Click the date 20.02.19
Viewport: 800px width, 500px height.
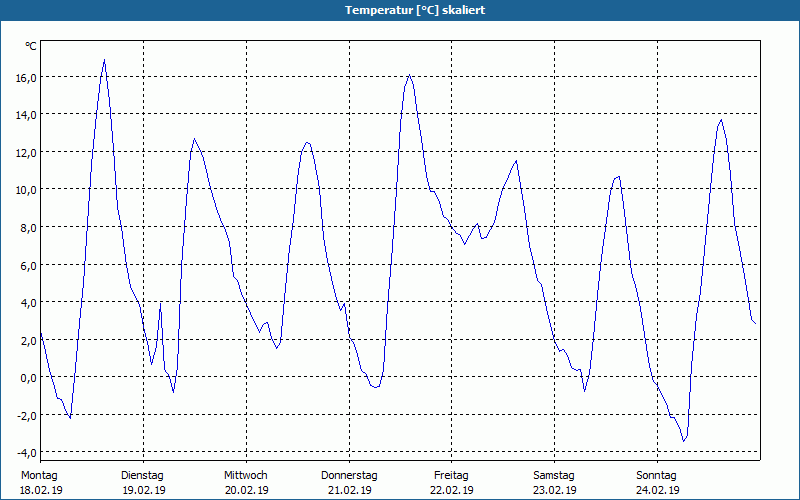click(x=246, y=490)
